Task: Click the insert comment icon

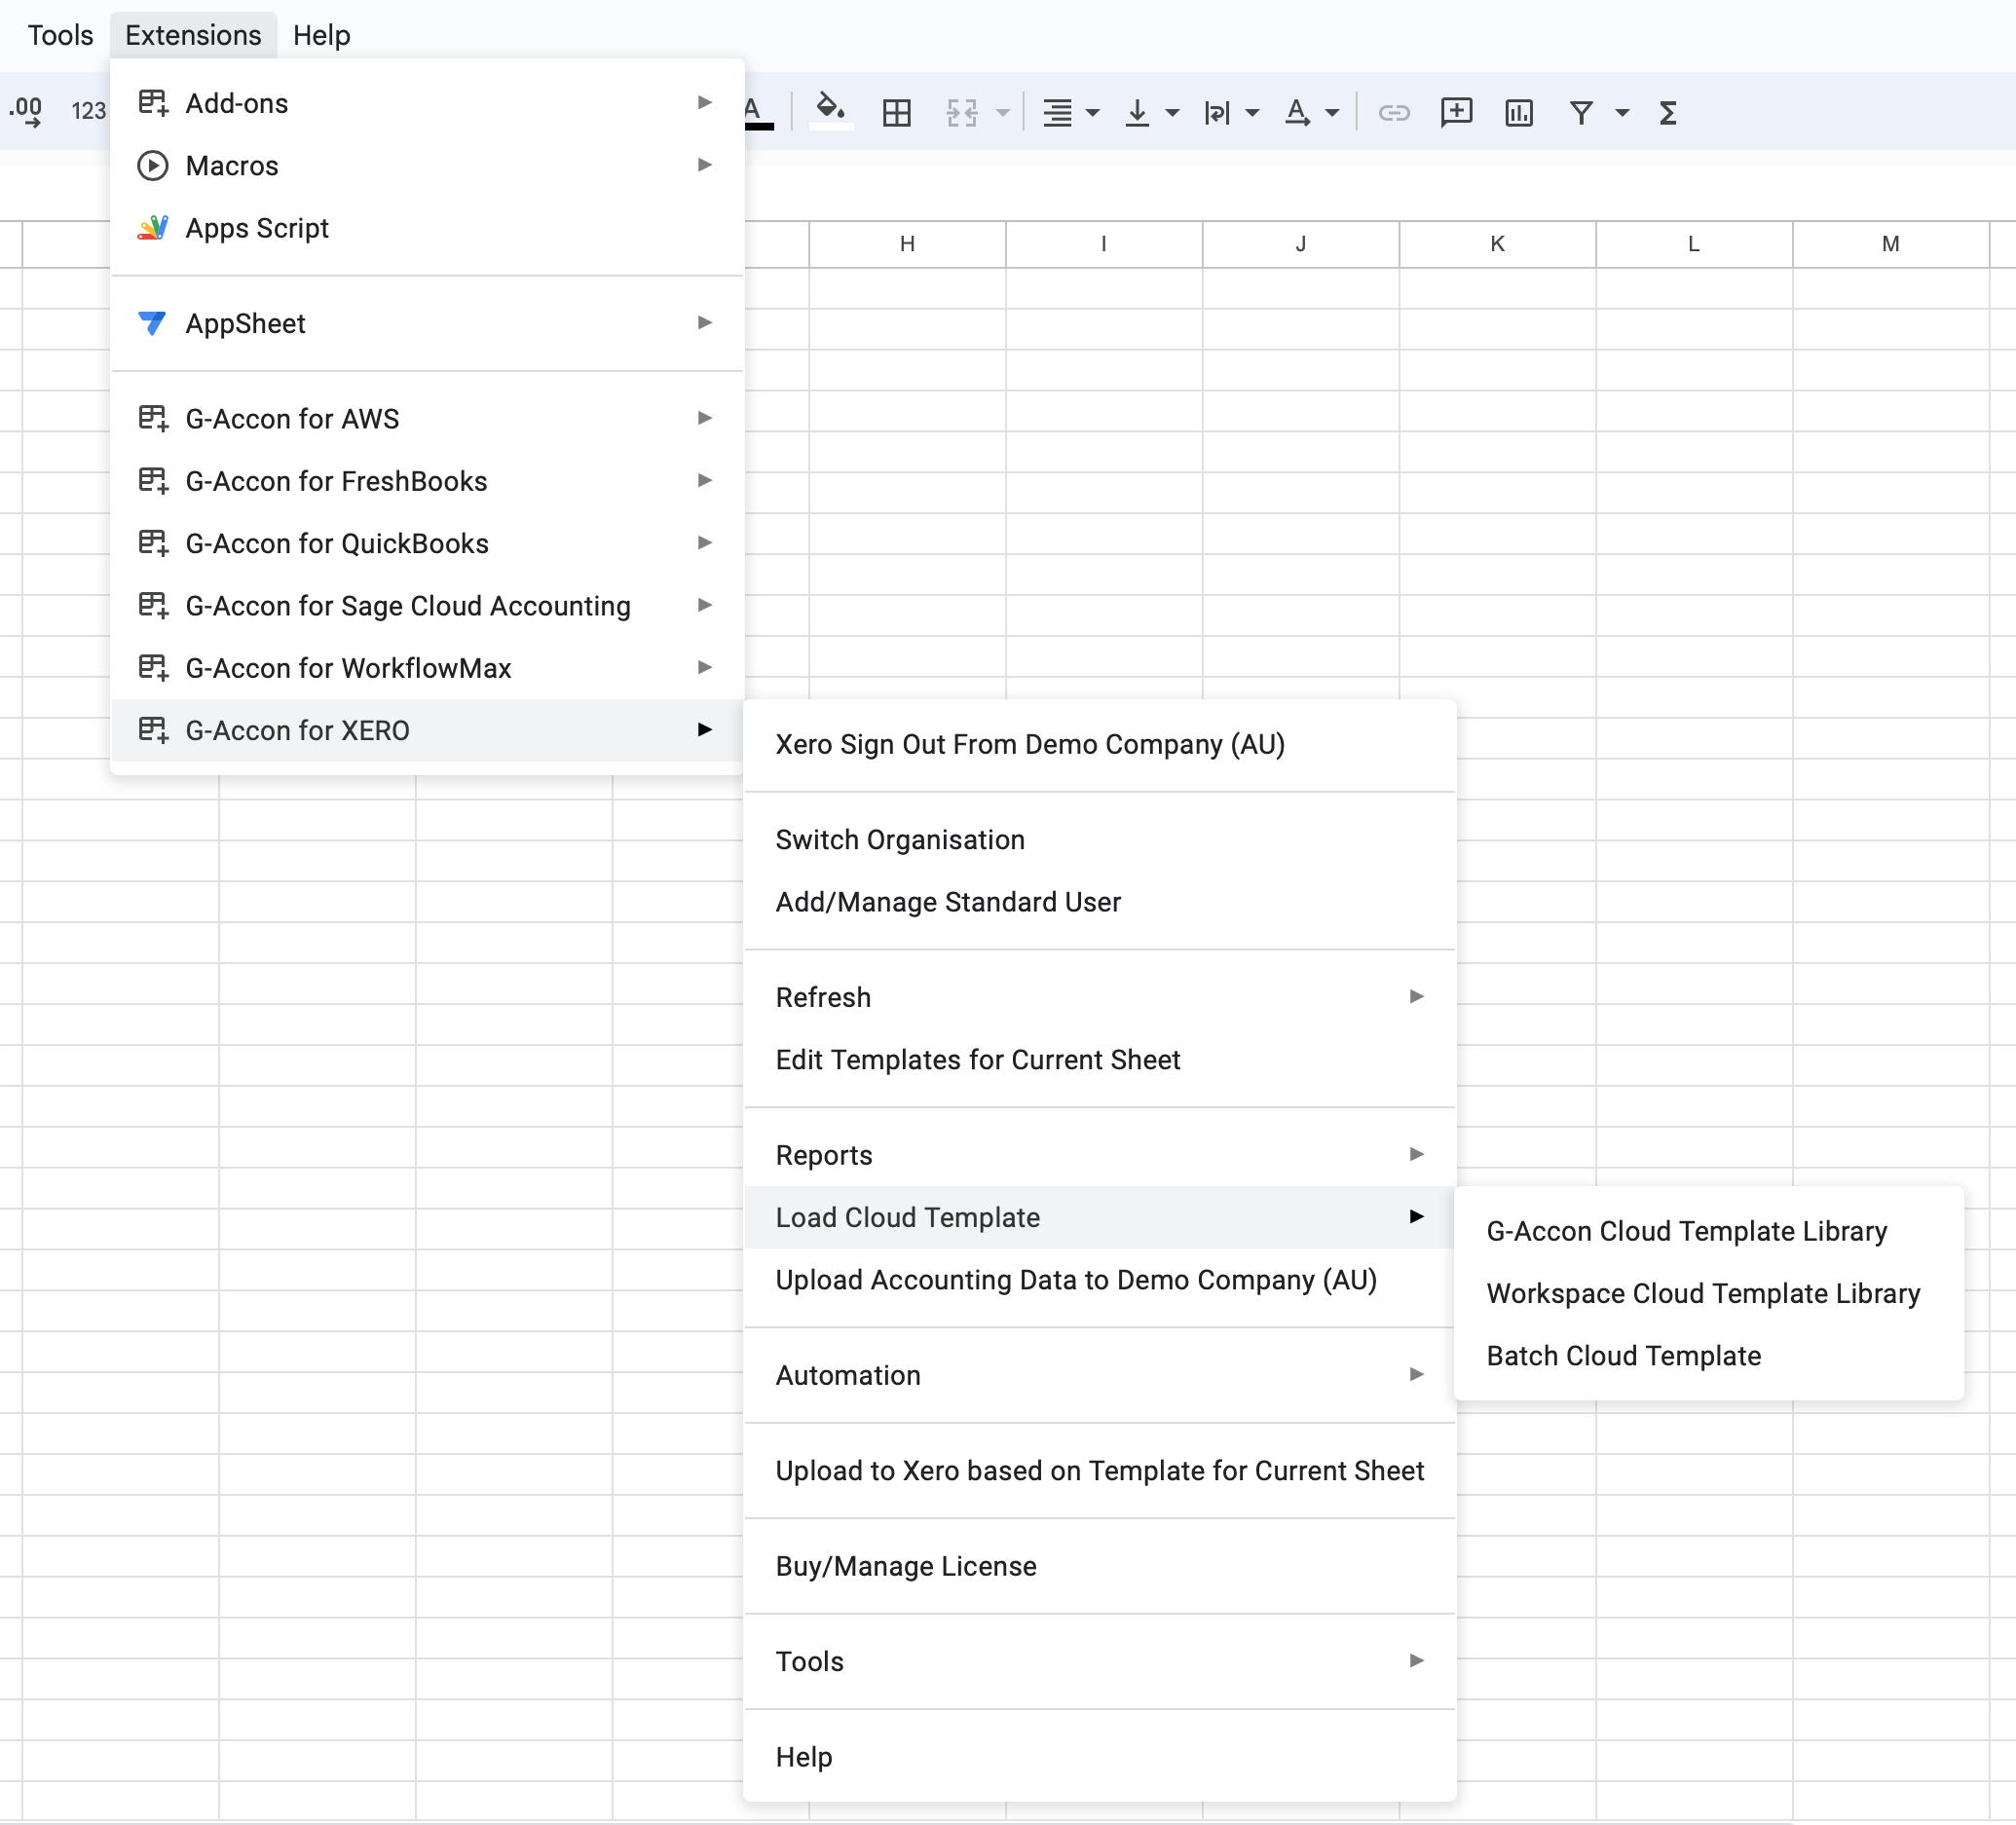Action: point(1455,112)
